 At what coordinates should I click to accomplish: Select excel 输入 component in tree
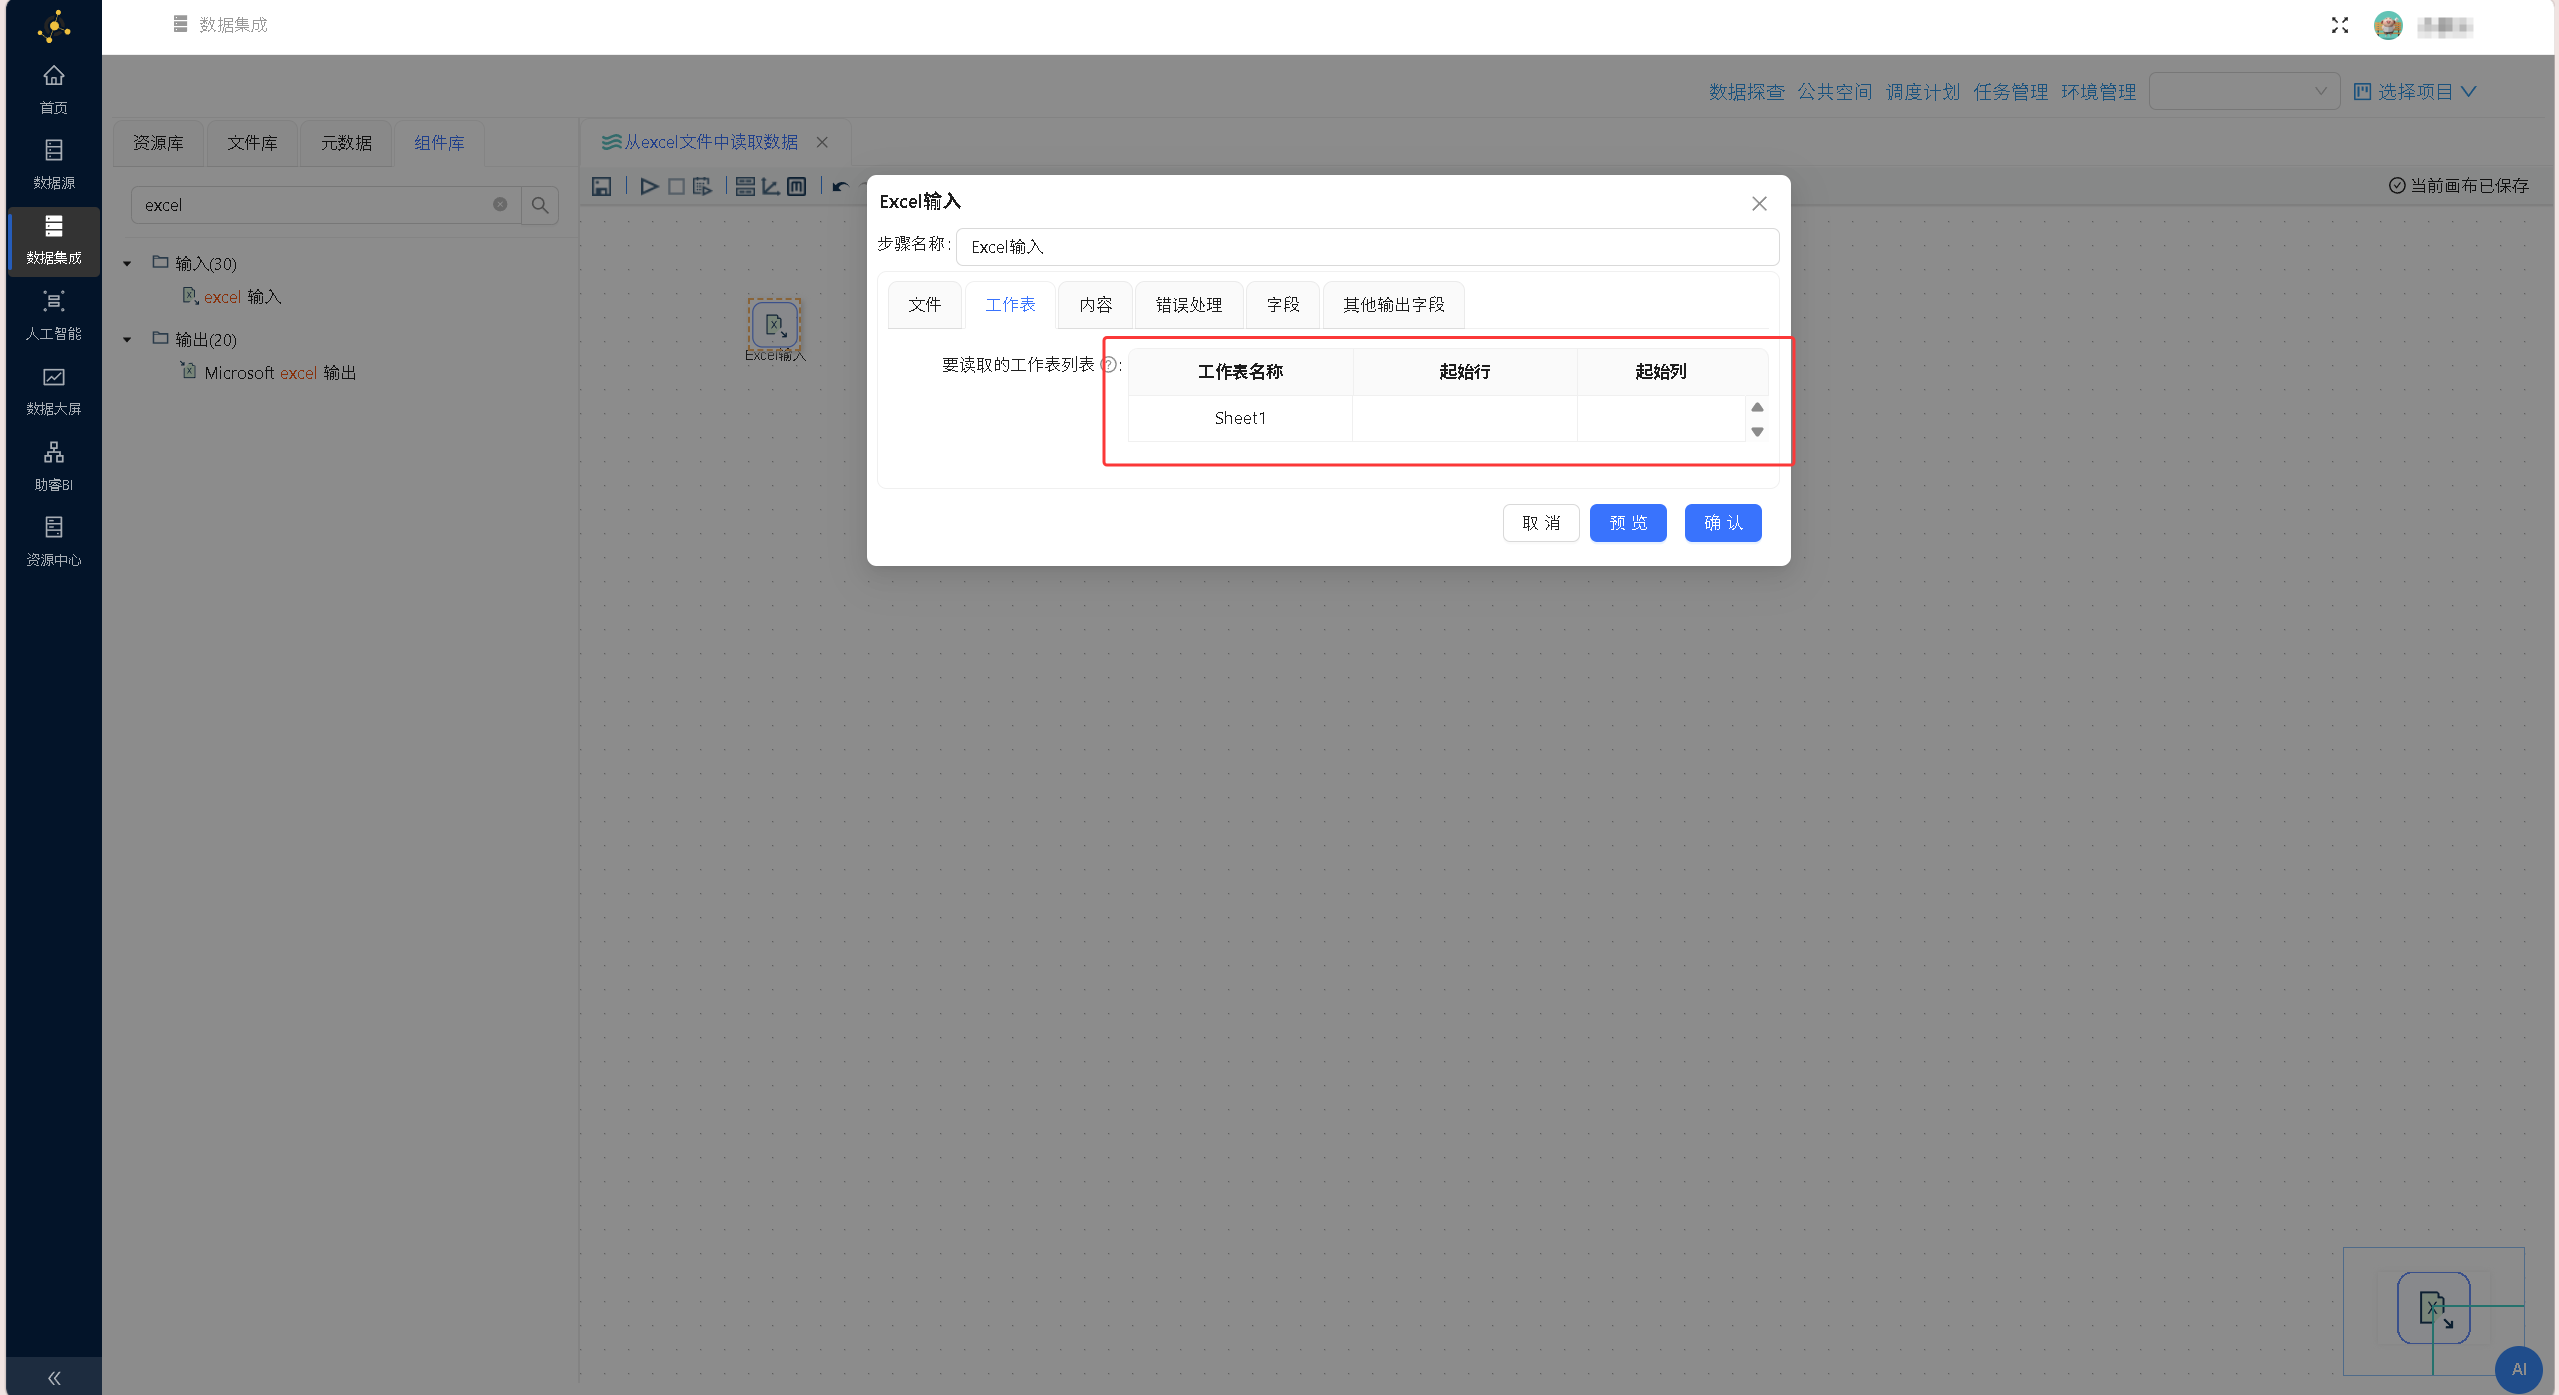[232, 297]
